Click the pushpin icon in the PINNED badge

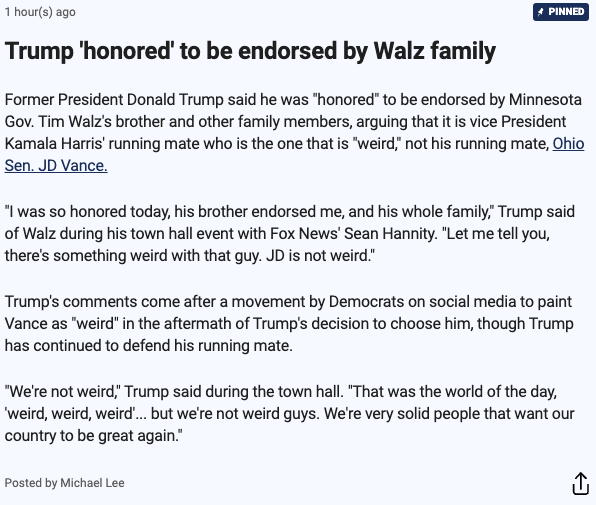coord(541,12)
